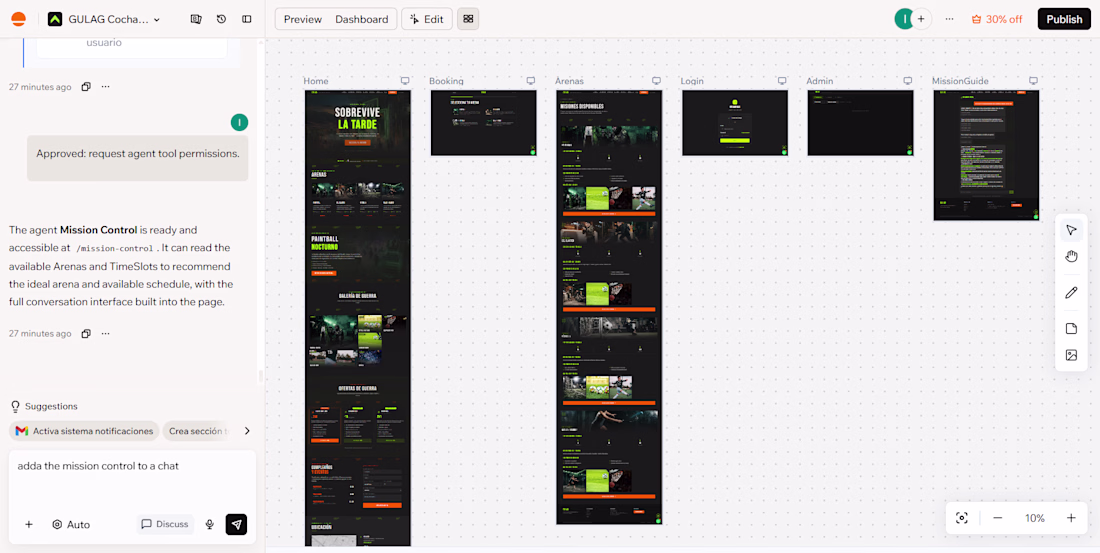The width and height of the screenshot is (1100, 553).
Task: Select the sticky note tool
Action: (x=1071, y=328)
